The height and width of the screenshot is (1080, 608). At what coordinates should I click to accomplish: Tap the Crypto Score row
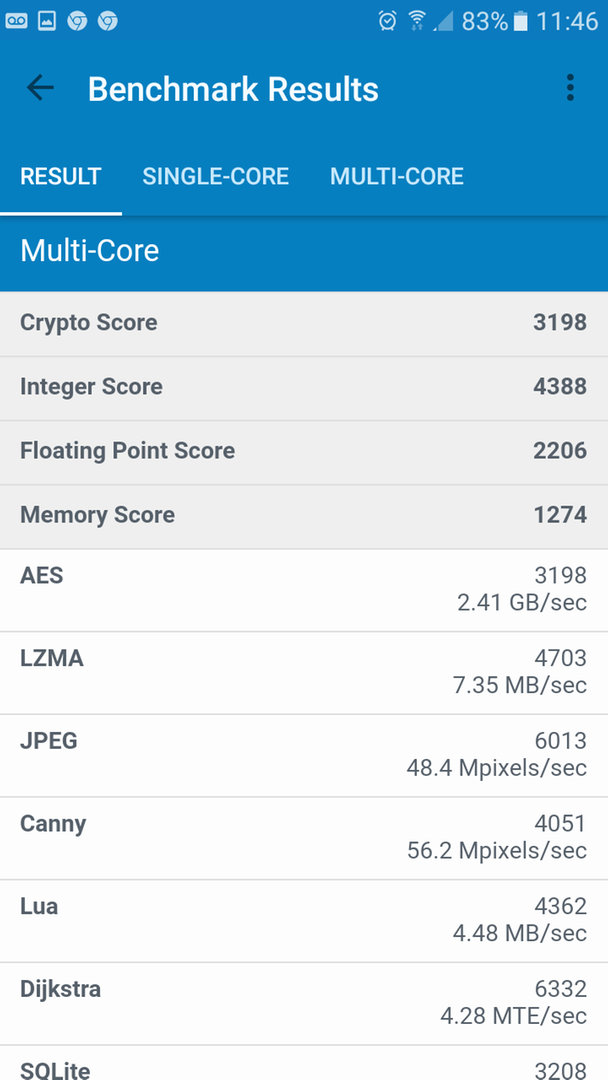304,322
